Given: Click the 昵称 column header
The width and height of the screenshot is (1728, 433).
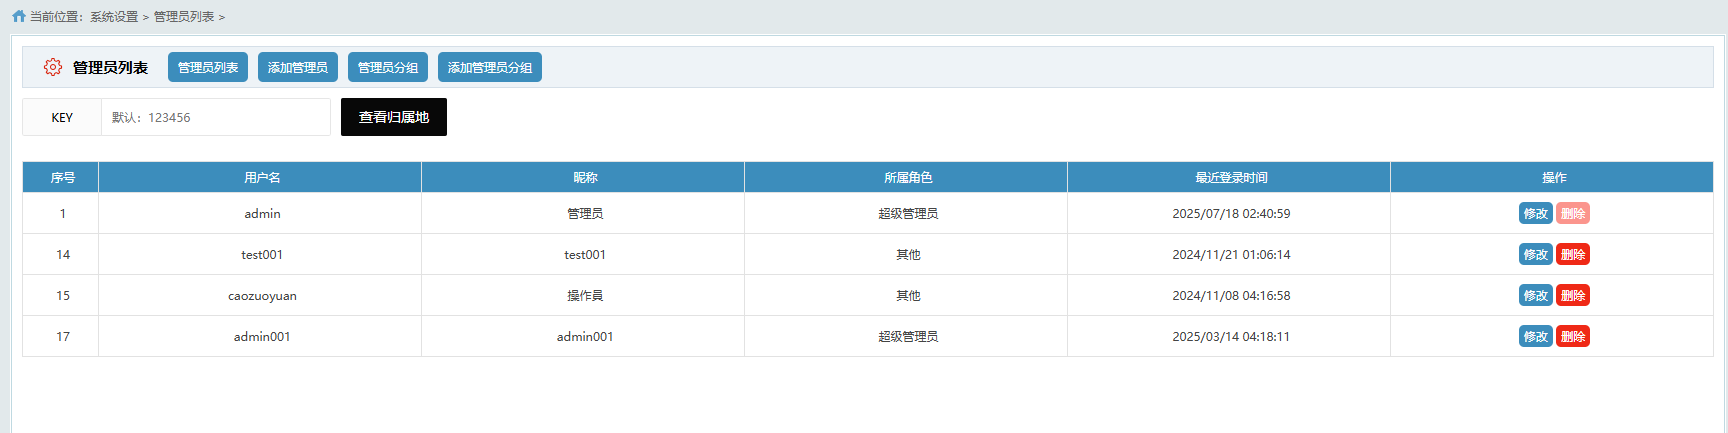Looking at the screenshot, I should coord(583,177).
